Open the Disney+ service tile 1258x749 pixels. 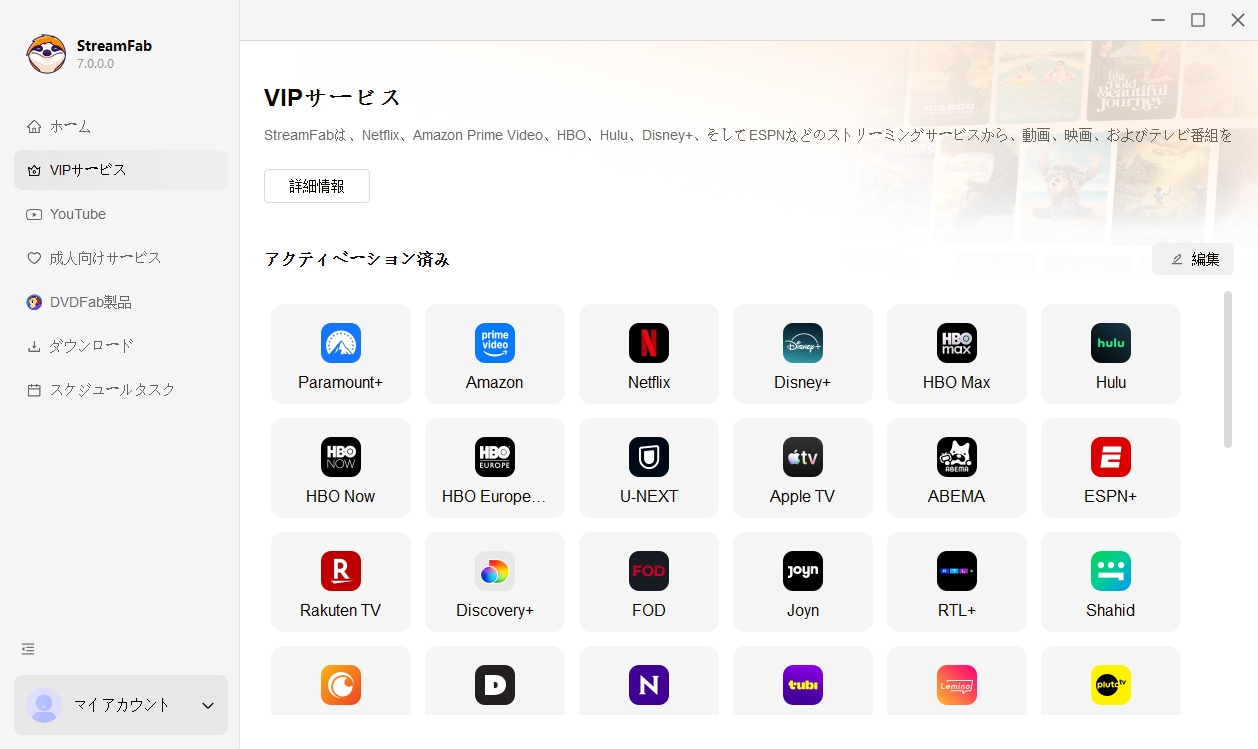tap(803, 354)
